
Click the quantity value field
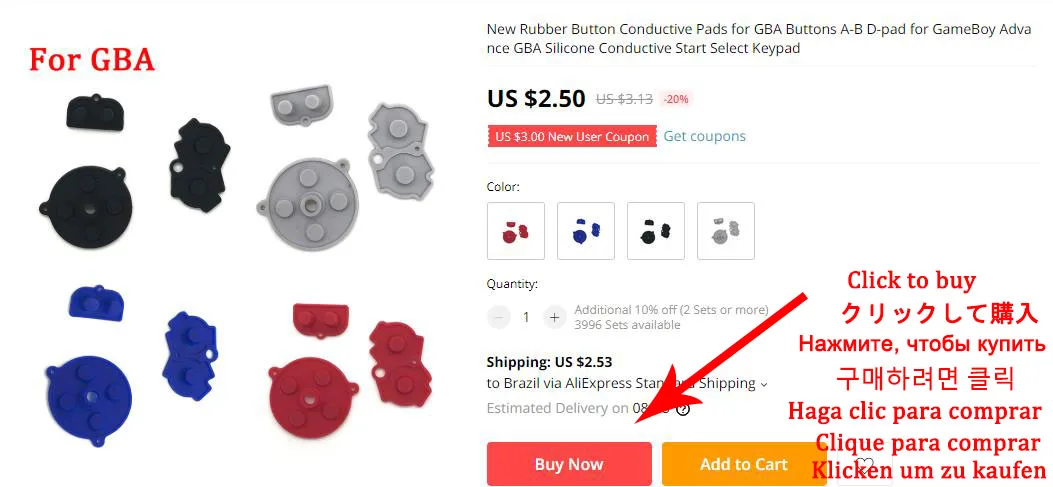[526, 317]
